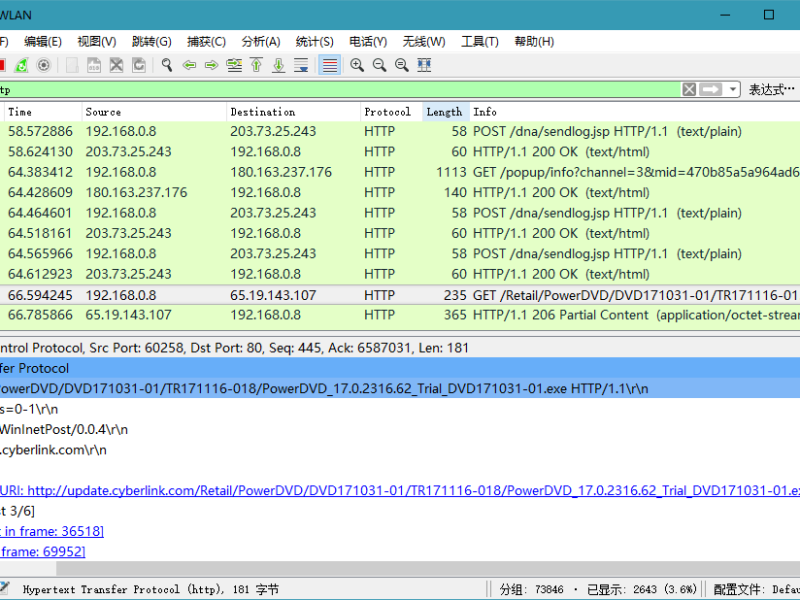
Task: Open display filter history dropdown arrow
Action: pyautogui.click(x=733, y=90)
